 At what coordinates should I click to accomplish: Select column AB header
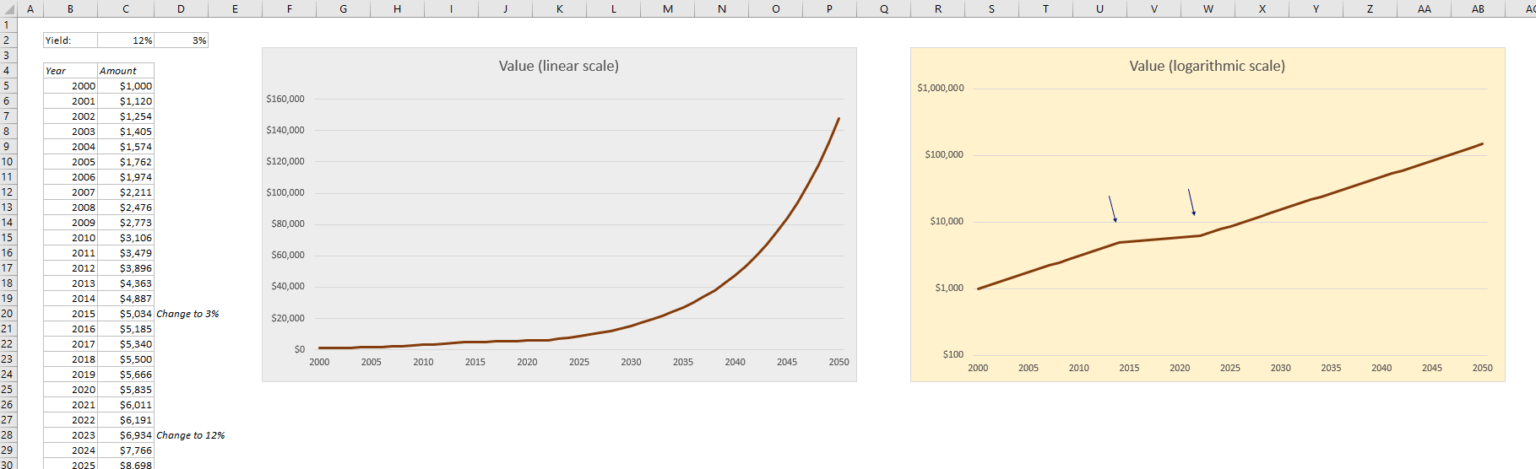pyautogui.click(x=1479, y=8)
